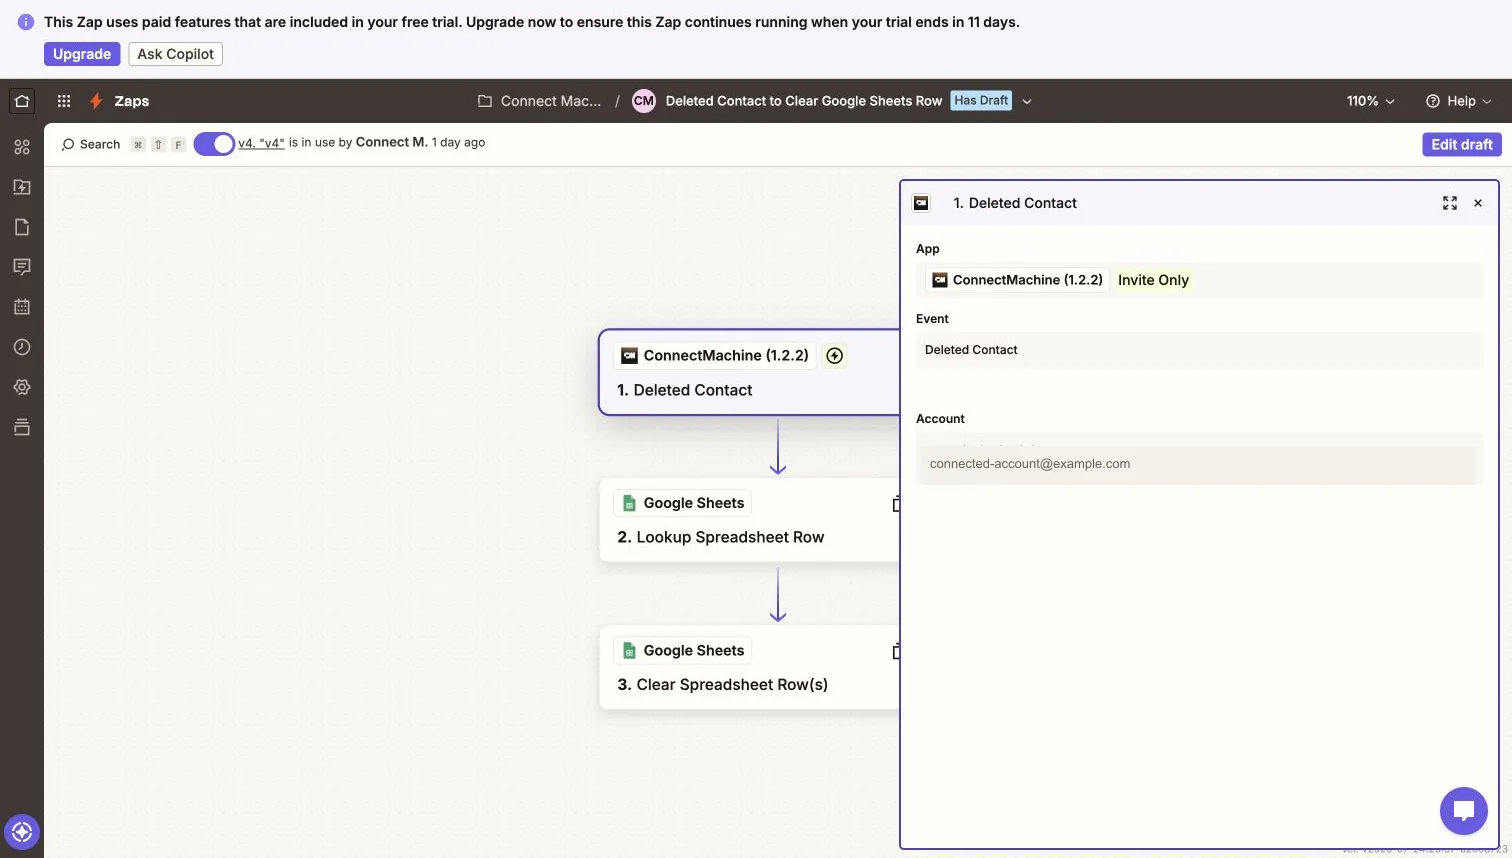1512x858 pixels.
Task: Select the 1. Deleted Contact step
Action: click(749, 372)
